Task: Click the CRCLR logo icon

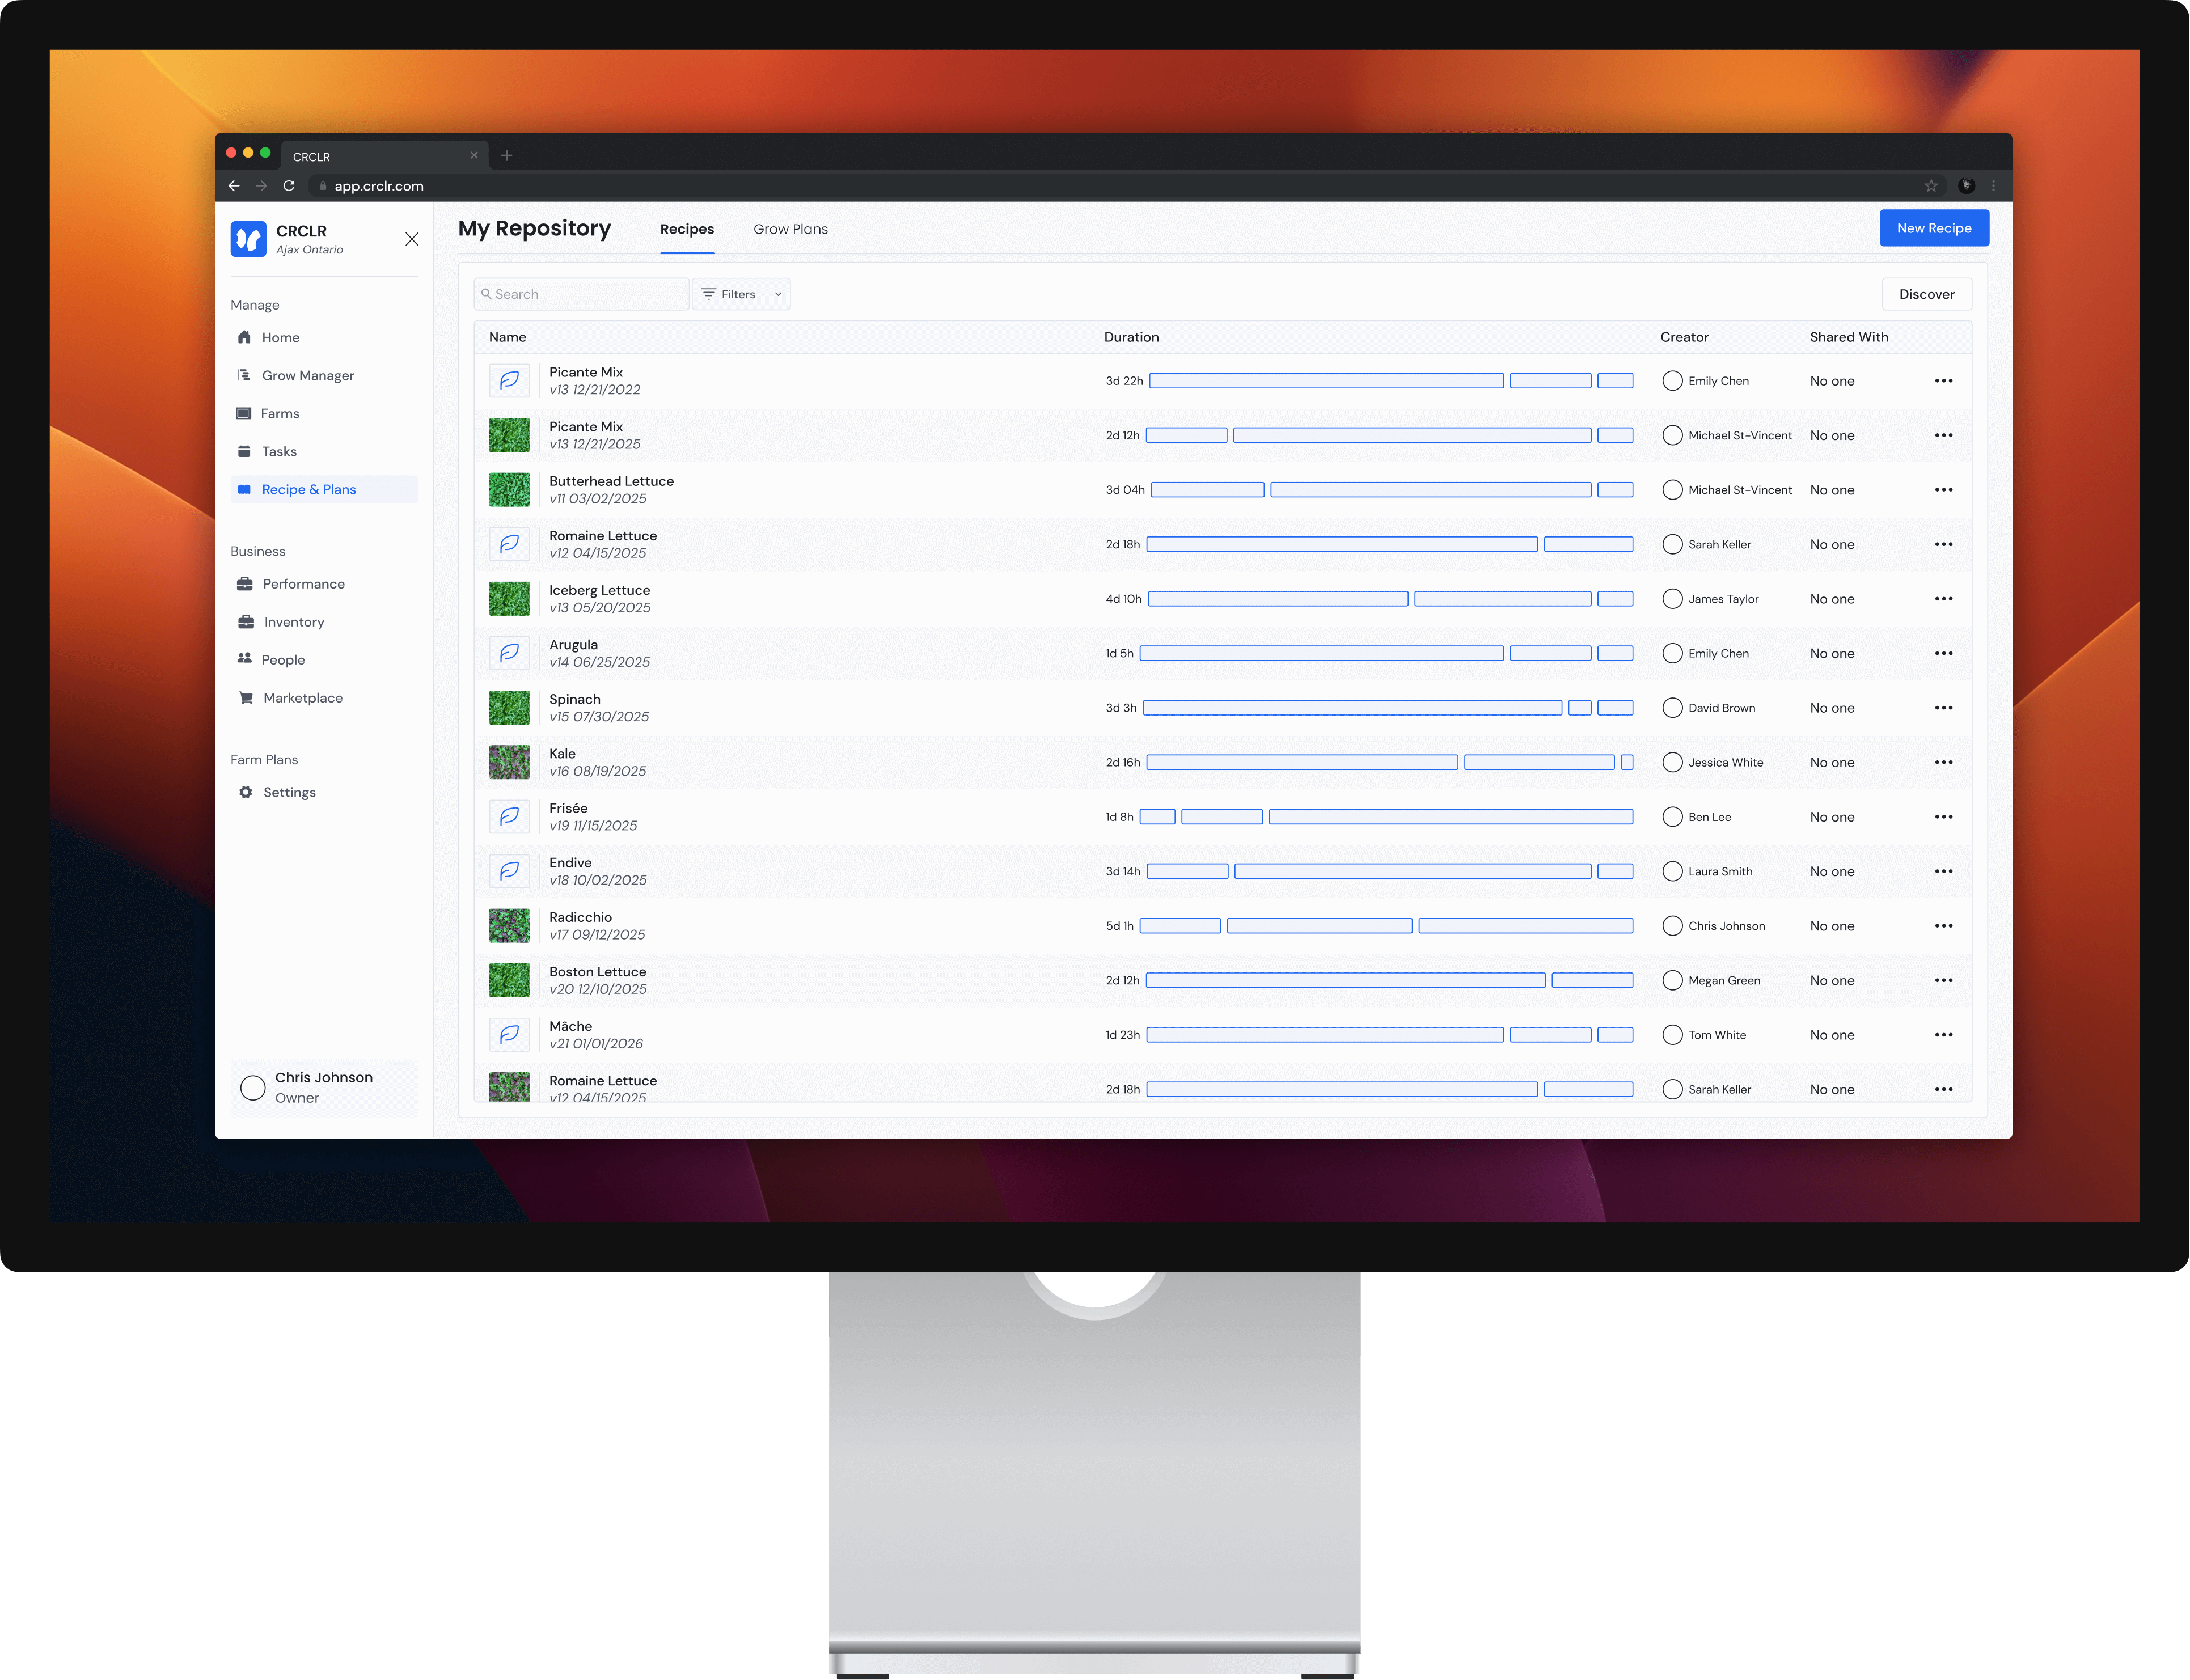Action: click(x=248, y=239)
